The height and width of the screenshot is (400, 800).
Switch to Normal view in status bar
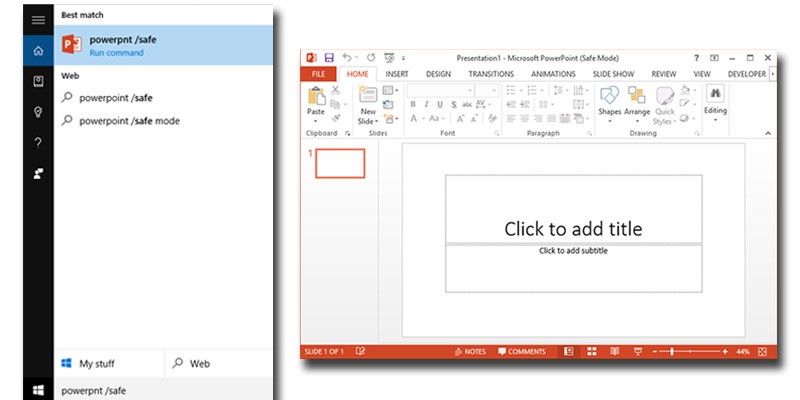coord(569,352)
